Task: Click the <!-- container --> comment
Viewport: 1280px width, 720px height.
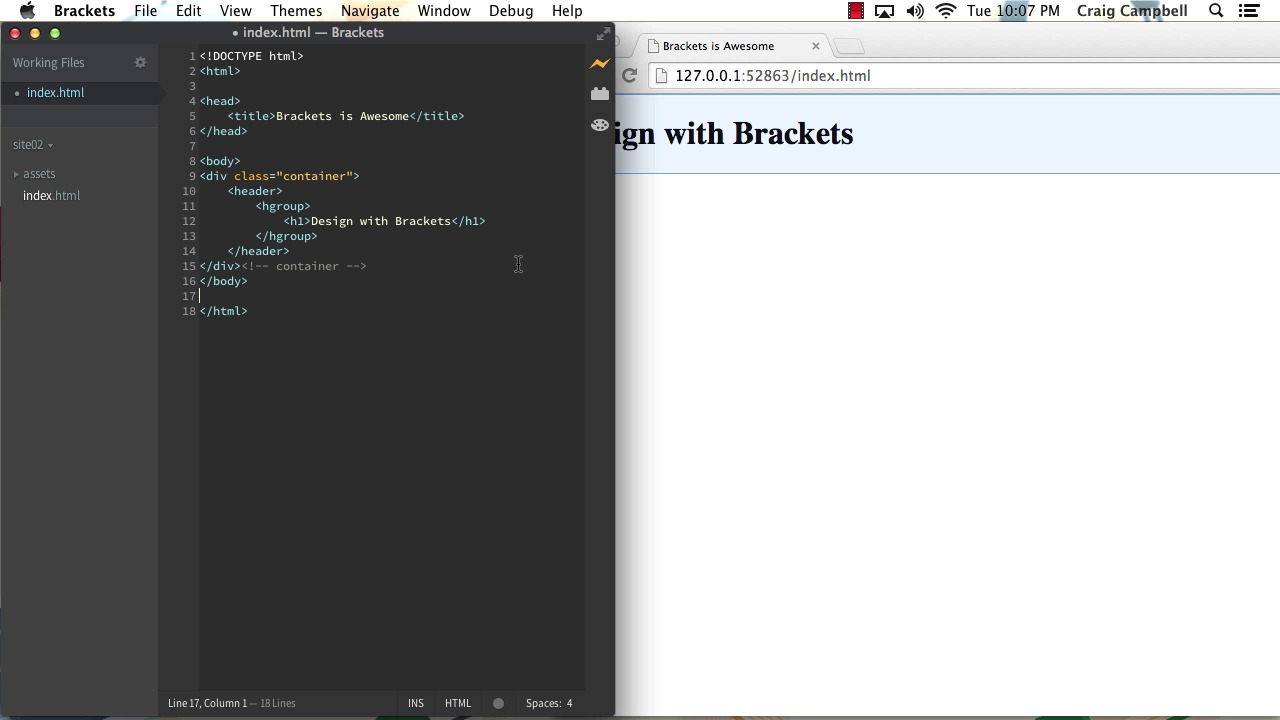Action: coord(304,266)
